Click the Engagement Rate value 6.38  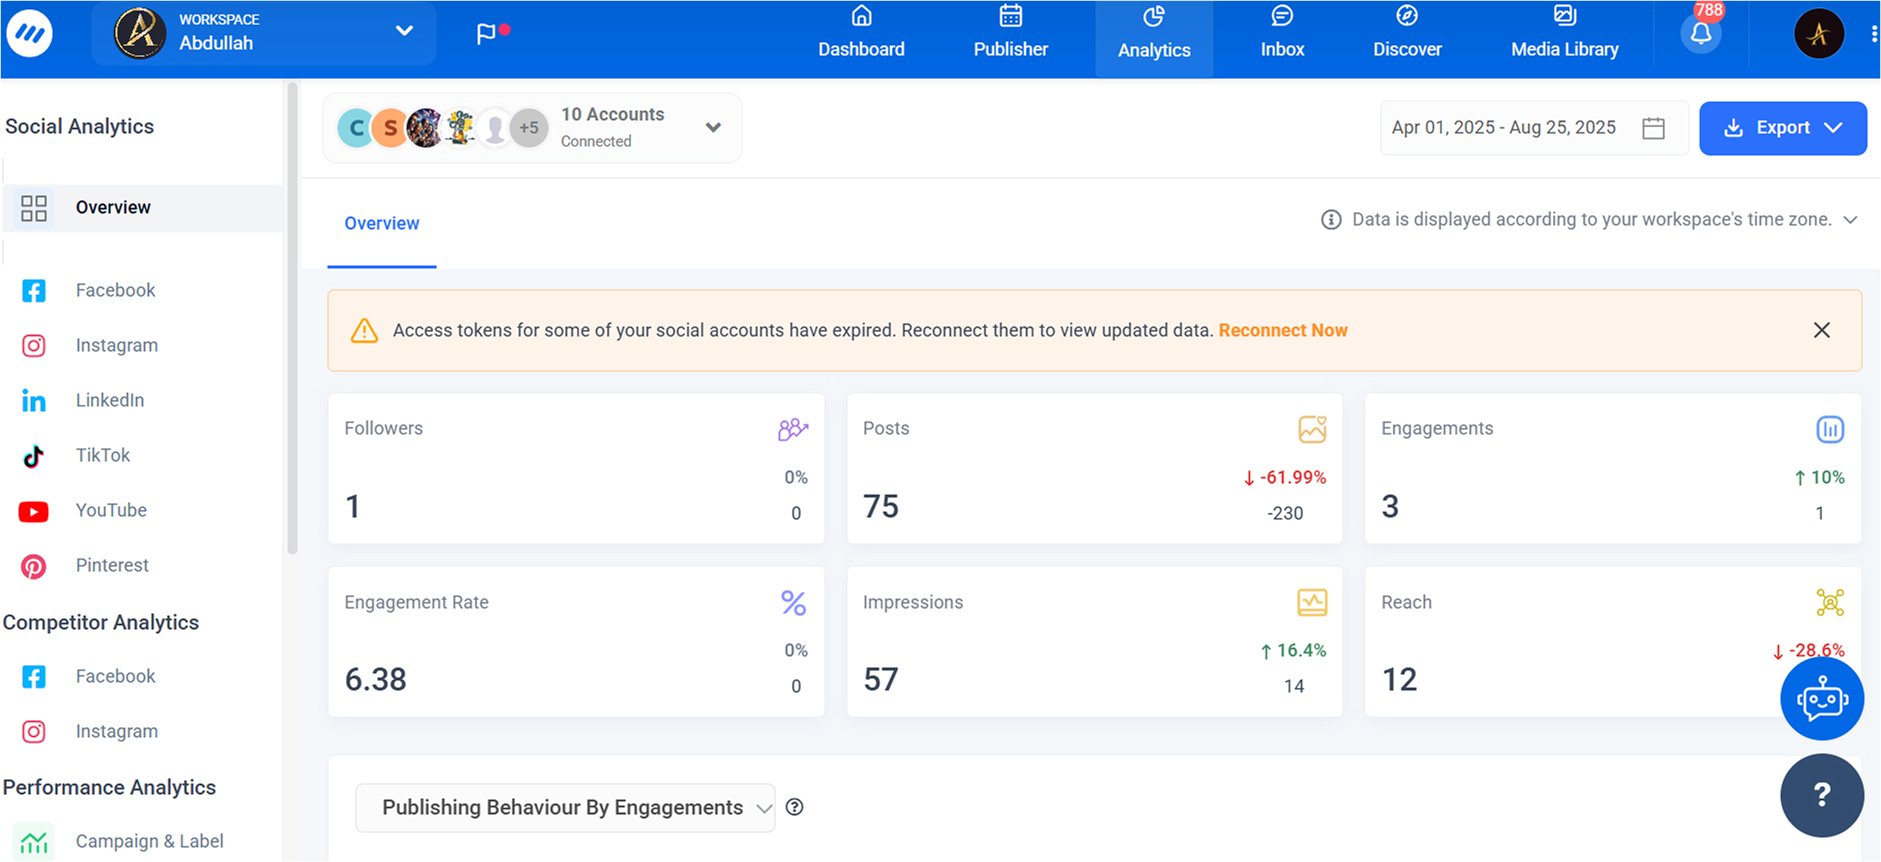(x=376, y=680)
